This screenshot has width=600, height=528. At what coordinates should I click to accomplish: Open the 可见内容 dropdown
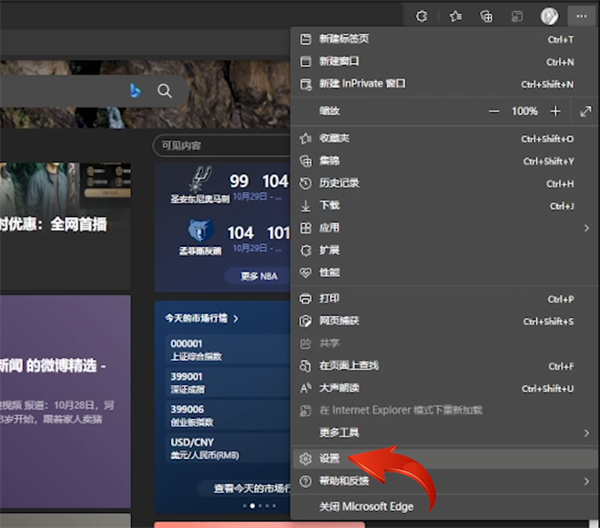tap(221, 145)
